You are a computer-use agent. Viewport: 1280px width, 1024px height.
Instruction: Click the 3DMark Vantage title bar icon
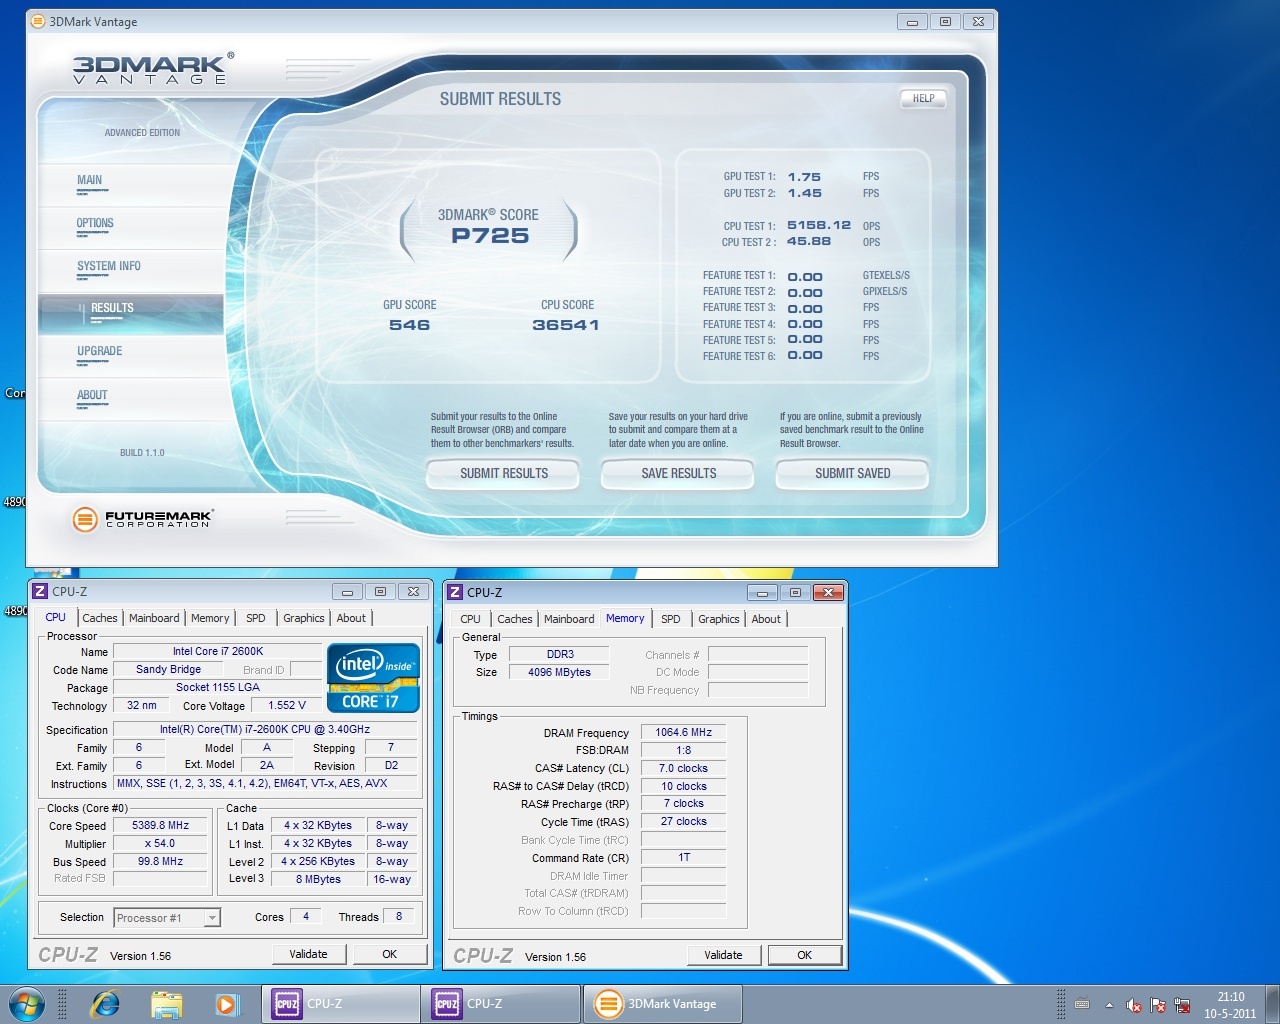[38, 21]
